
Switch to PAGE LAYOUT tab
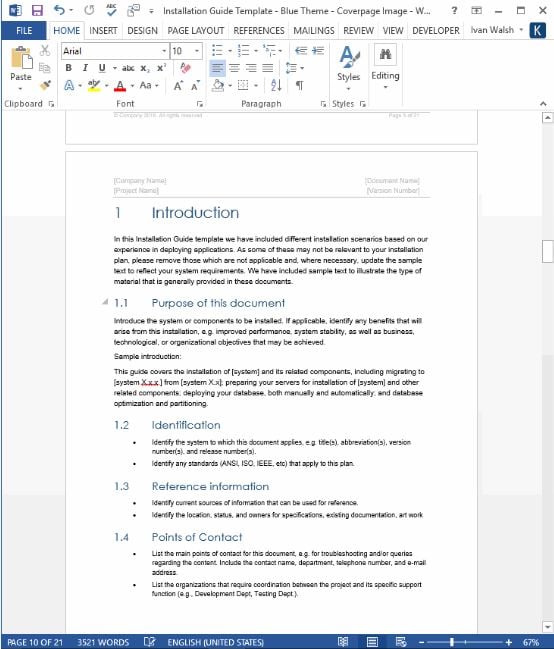pos(195,31)
